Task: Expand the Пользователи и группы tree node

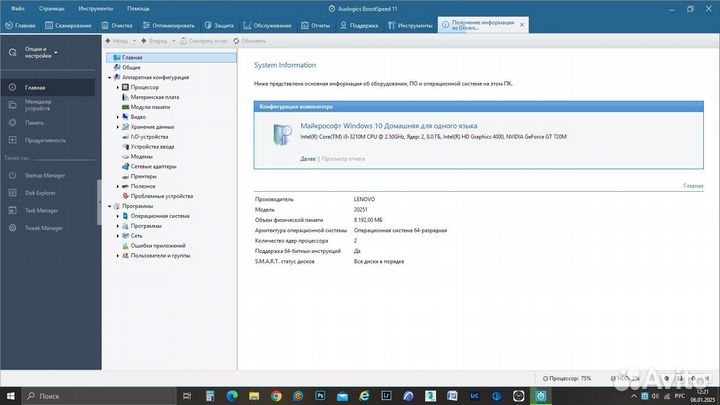Action: [x=118, y=256]
